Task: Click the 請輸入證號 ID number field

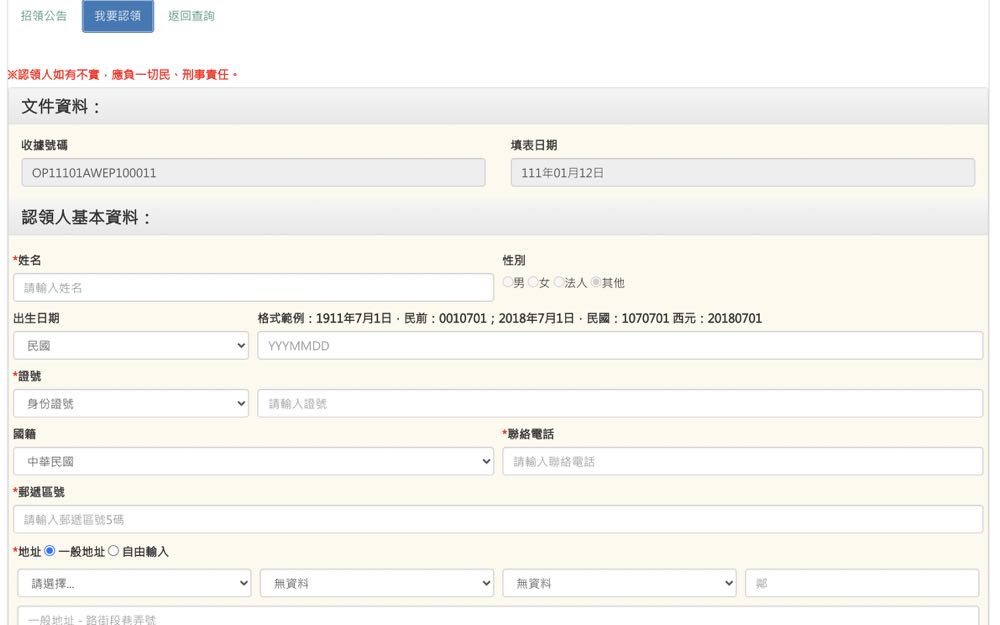Action: [620, 404]
